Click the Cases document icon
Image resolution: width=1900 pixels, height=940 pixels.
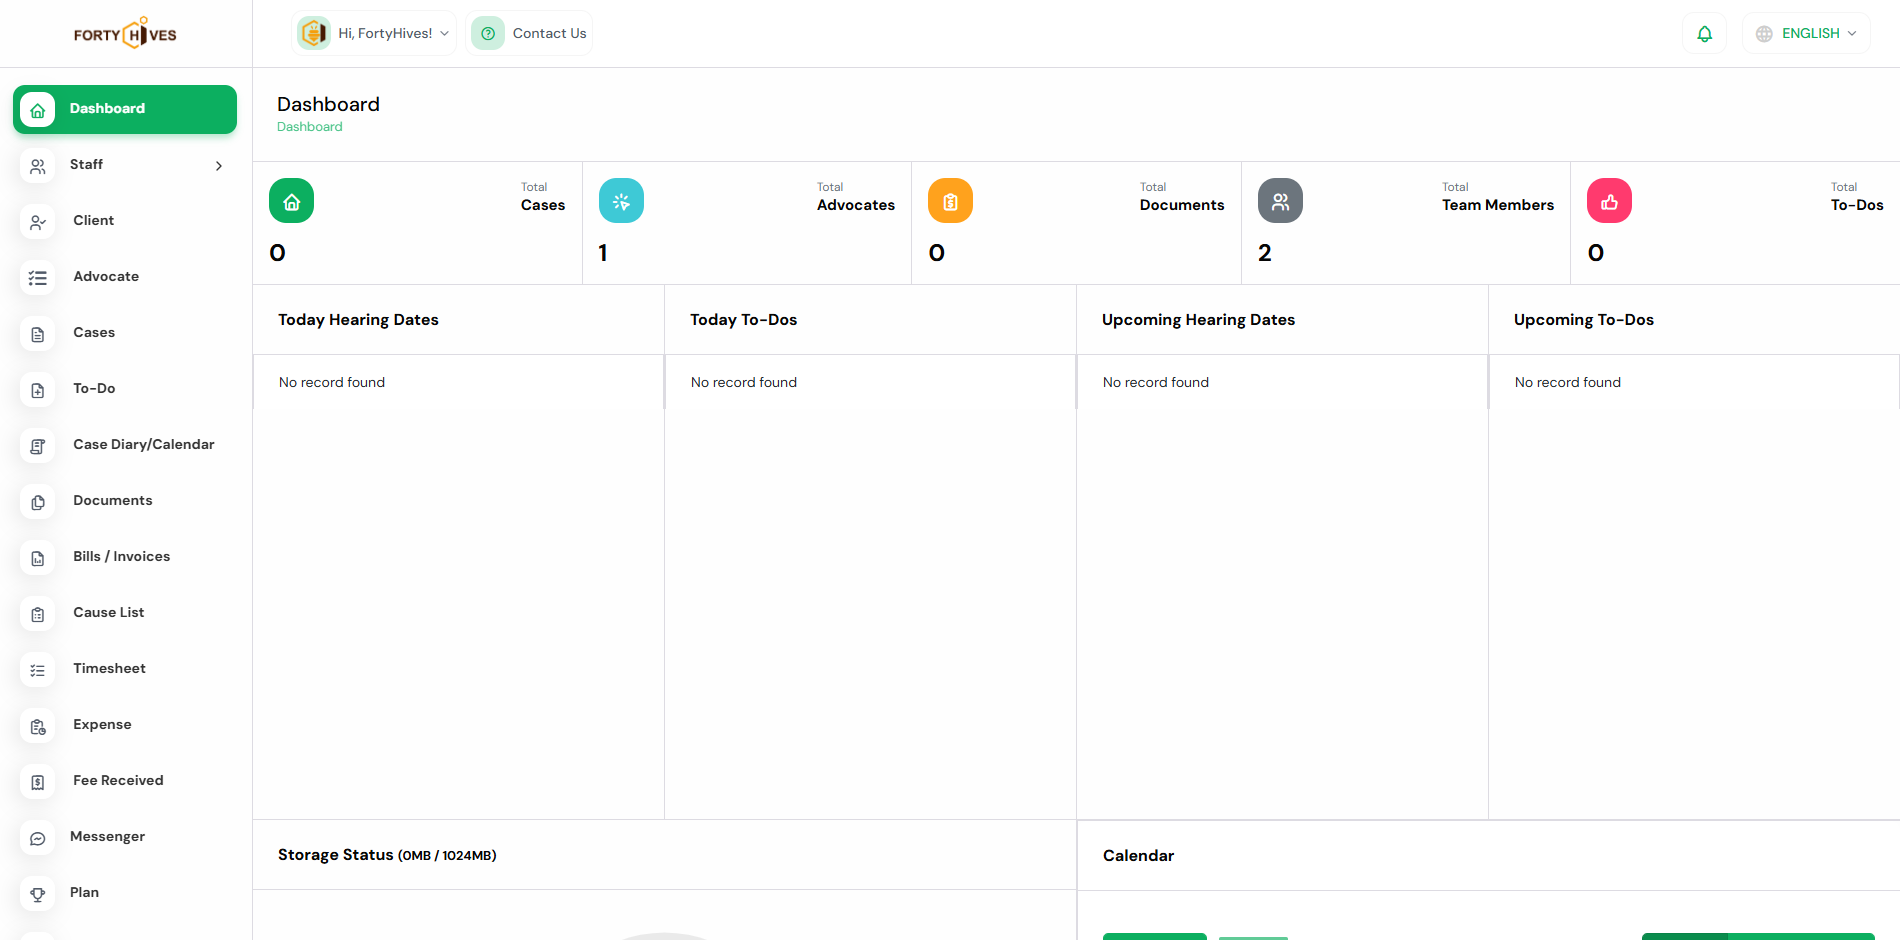38,334
